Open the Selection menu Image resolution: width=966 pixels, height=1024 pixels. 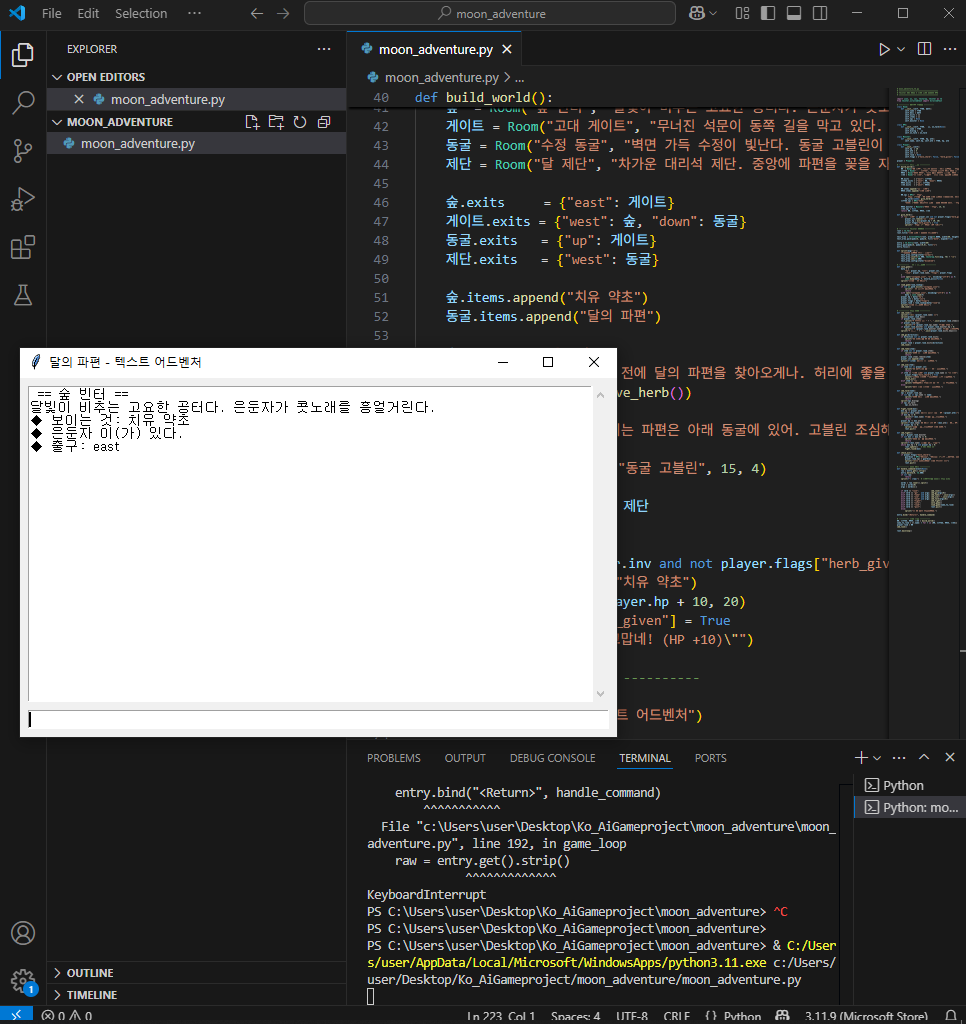141,13
